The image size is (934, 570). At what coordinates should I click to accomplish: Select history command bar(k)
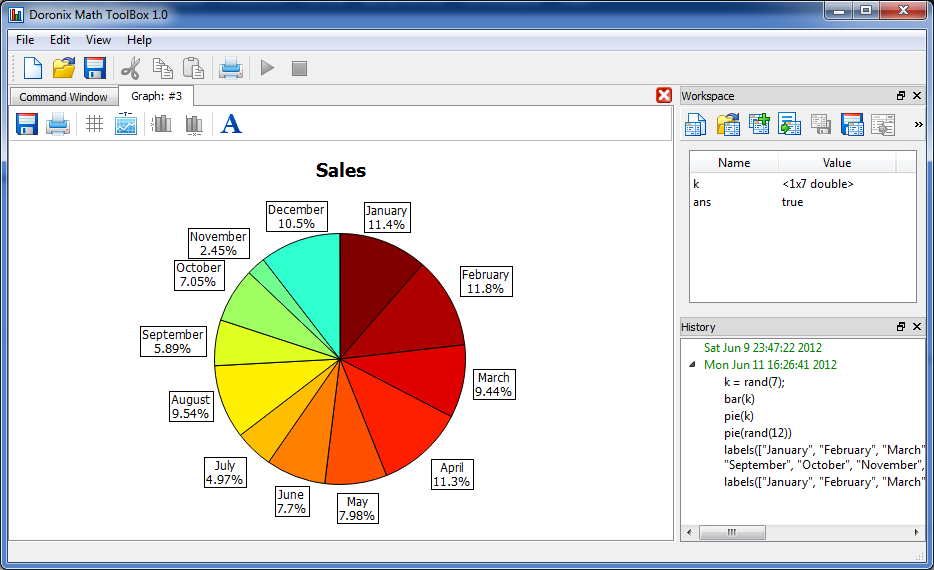coord(739,399)
